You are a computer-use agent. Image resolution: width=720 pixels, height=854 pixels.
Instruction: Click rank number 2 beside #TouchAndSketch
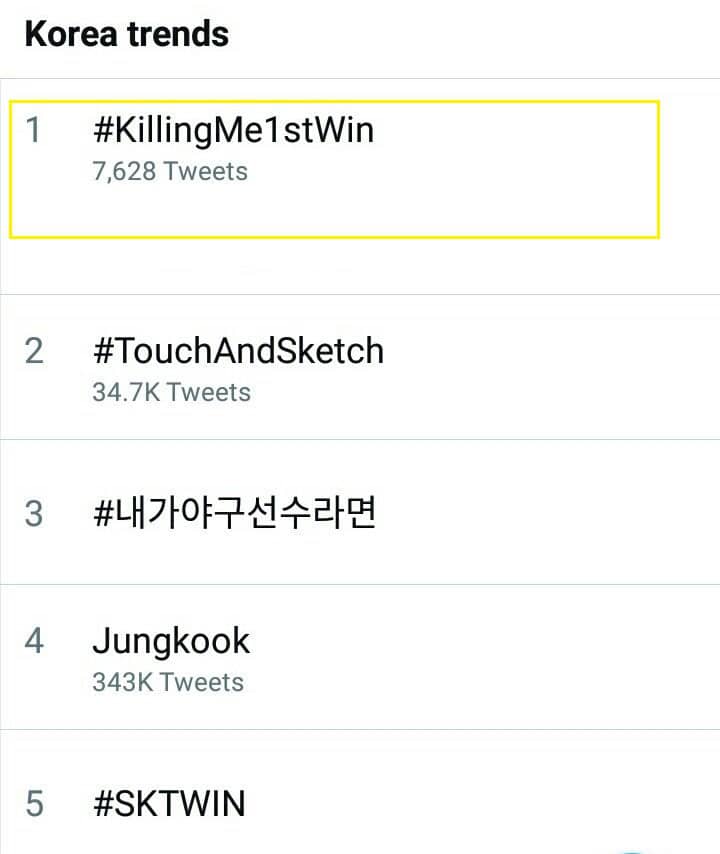[34, 351]
